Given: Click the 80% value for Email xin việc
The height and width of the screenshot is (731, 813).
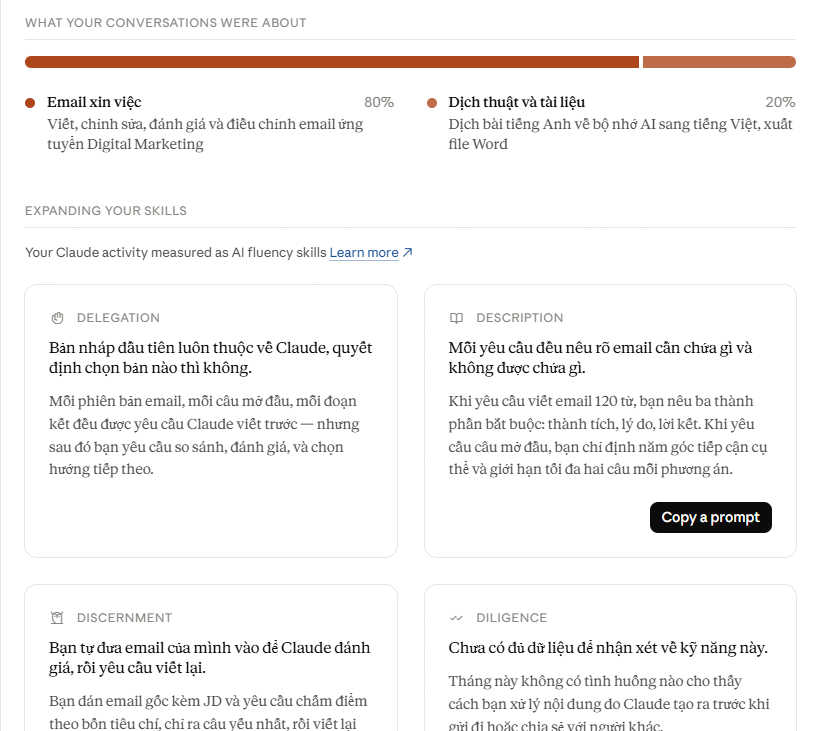Looking at the screenshot, I should (379, 102).
